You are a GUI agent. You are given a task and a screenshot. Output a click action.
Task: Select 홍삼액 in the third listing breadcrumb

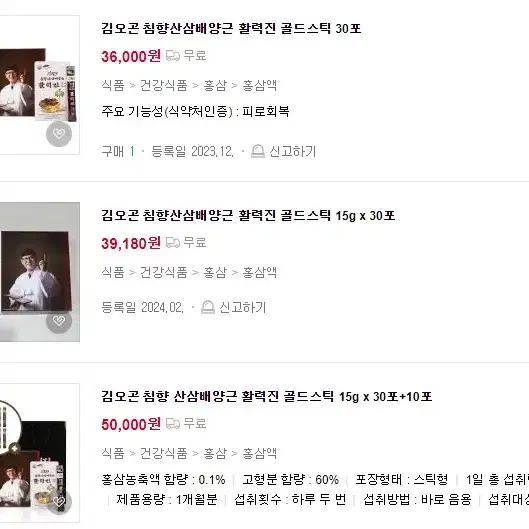point(260,453)
